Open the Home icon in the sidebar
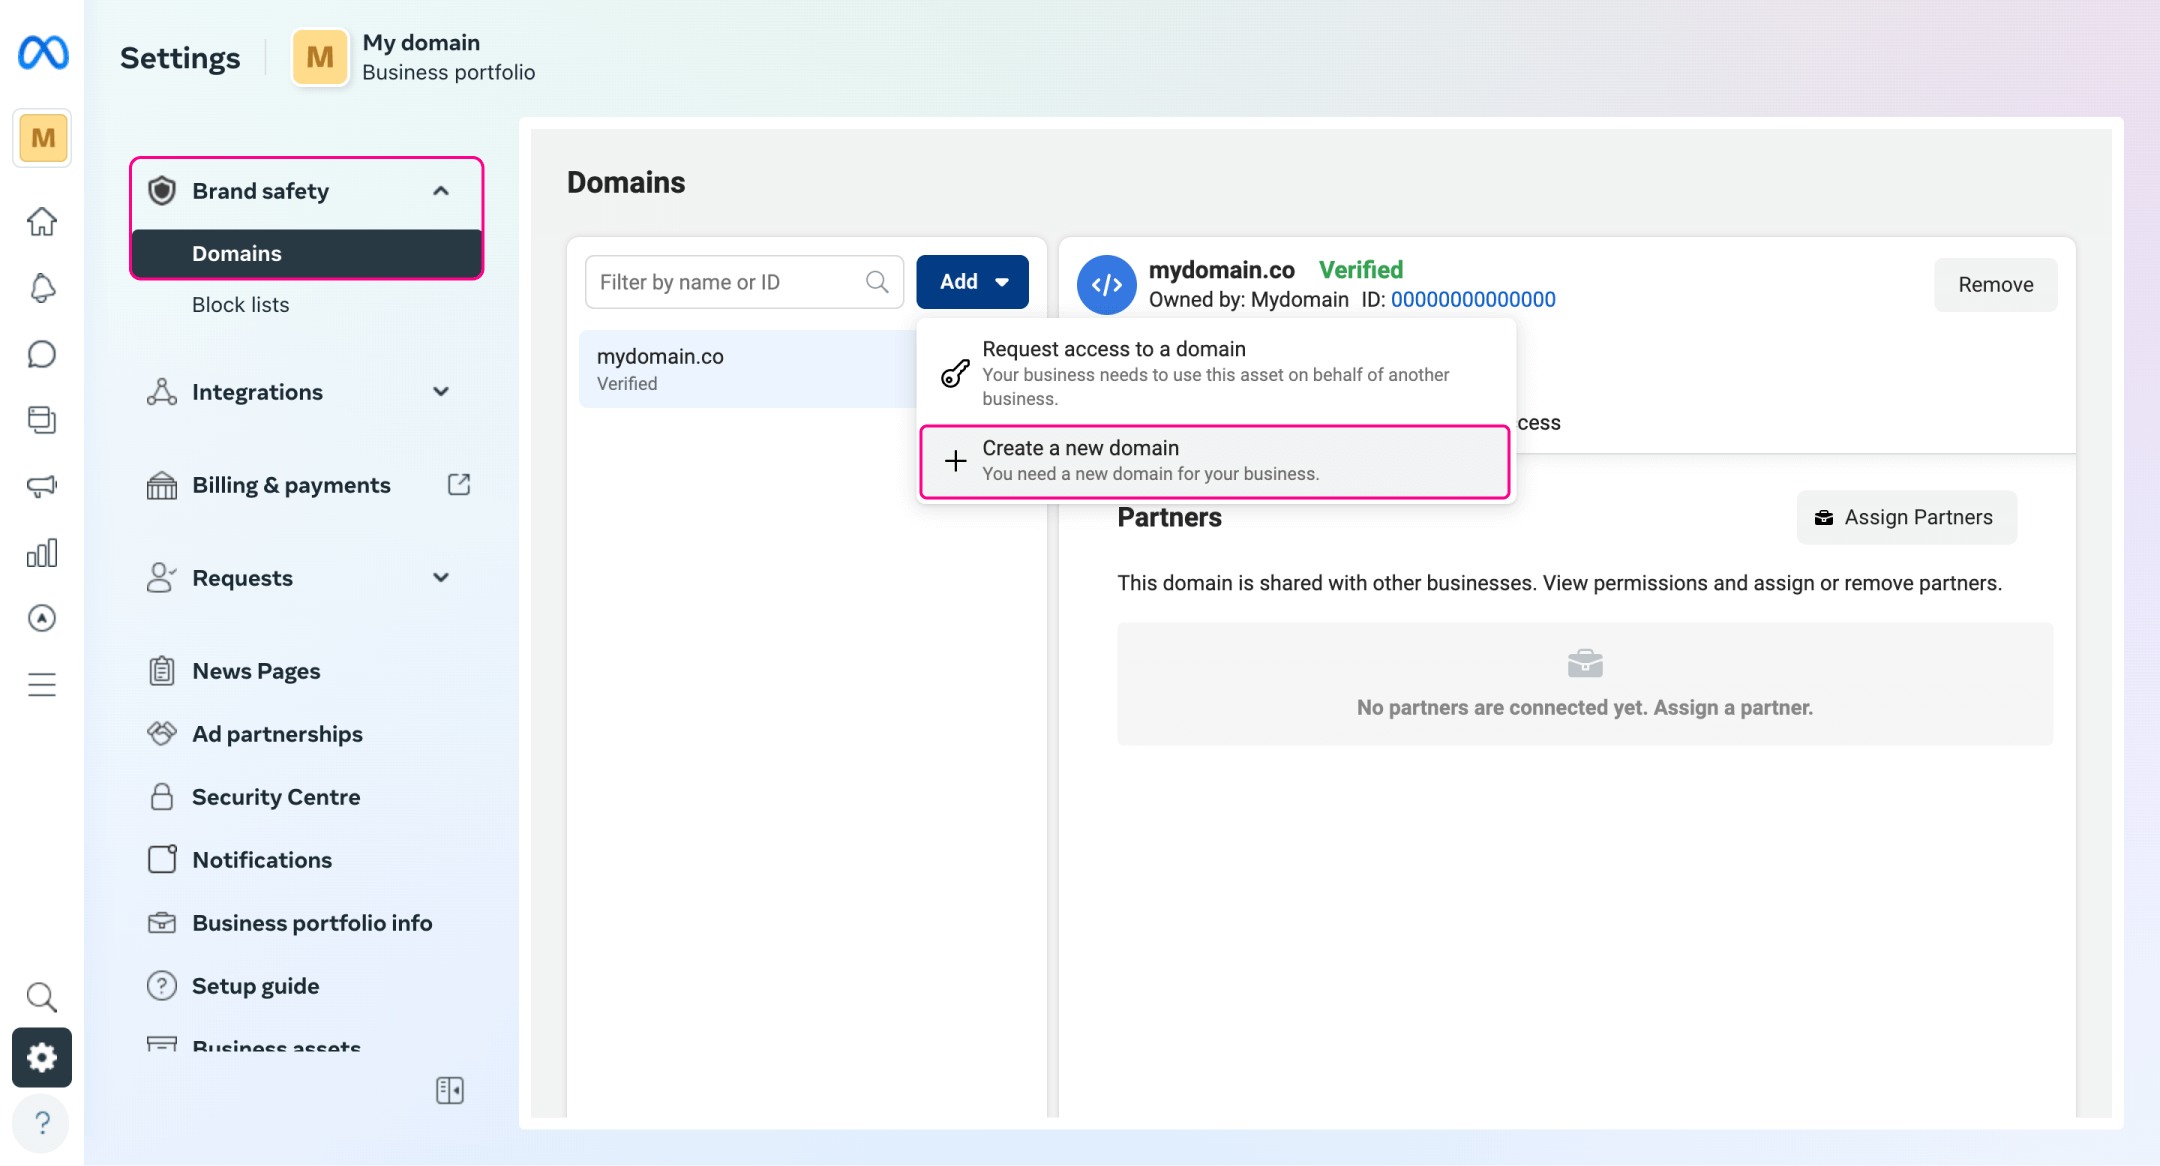The image size is (2160, 1166). [42, 222]
